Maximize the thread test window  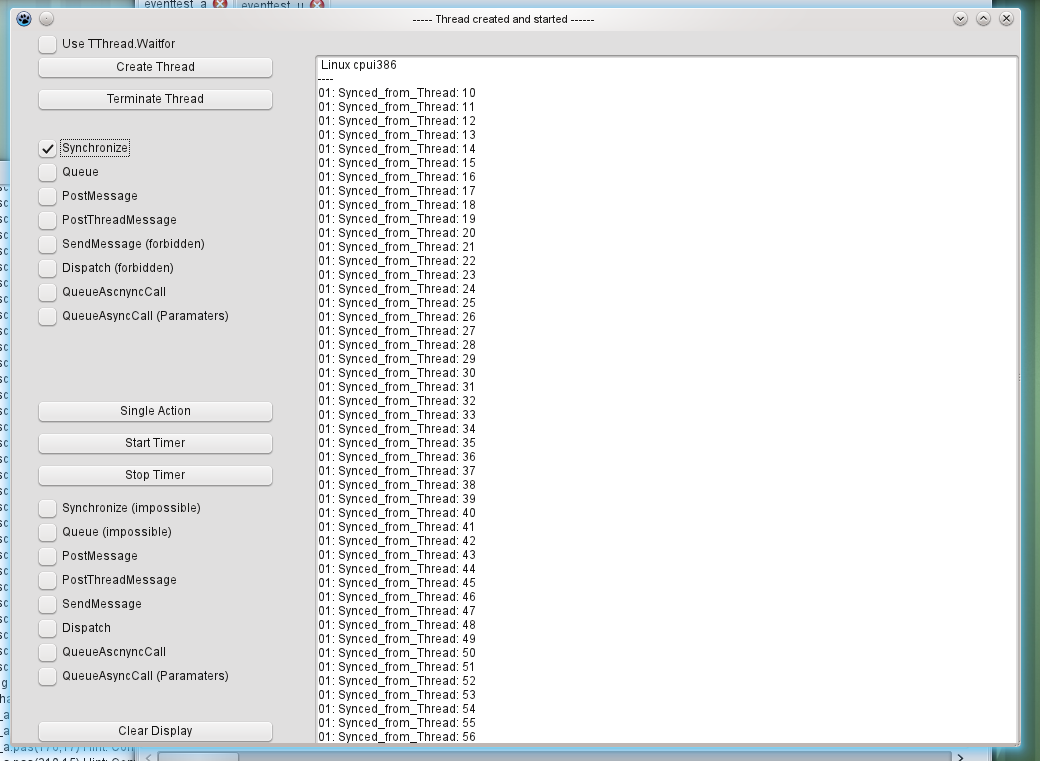pos(983,18)
